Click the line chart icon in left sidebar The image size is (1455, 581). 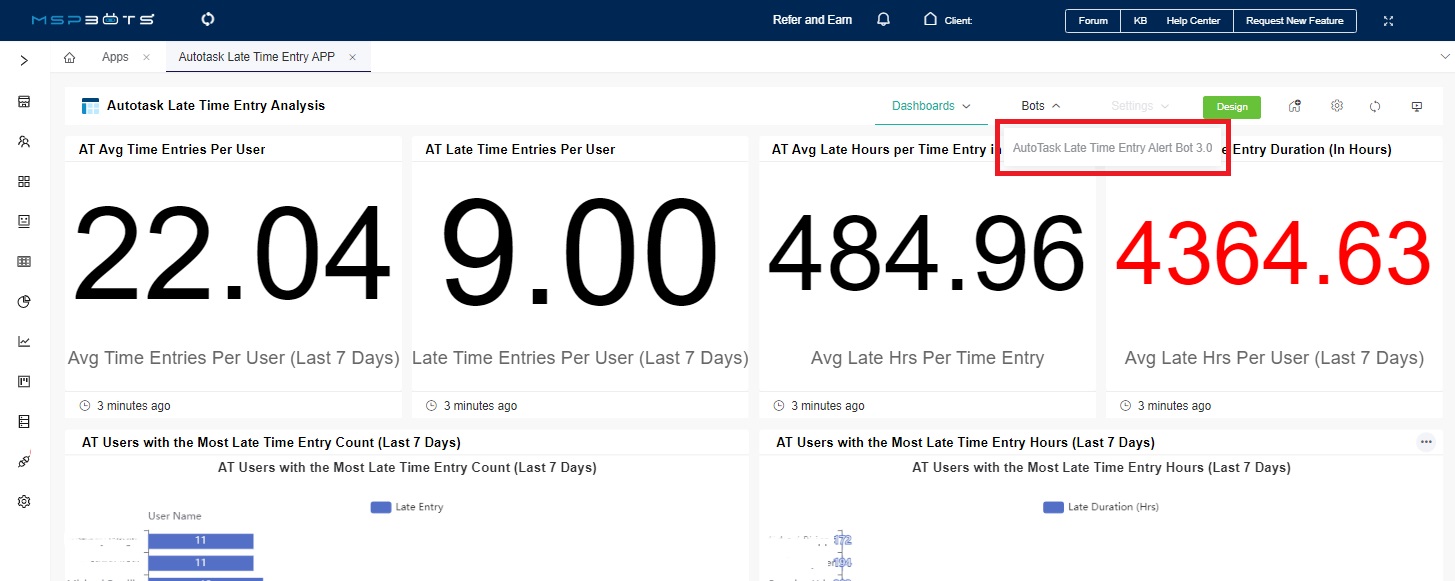pyautogui.click(x=24, y=341)
